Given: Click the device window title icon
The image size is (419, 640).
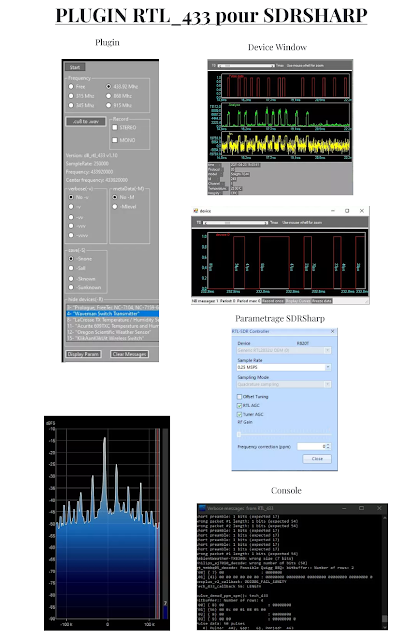Looking at the screenshot, I should pyautogui.click(x=195, y=211).
